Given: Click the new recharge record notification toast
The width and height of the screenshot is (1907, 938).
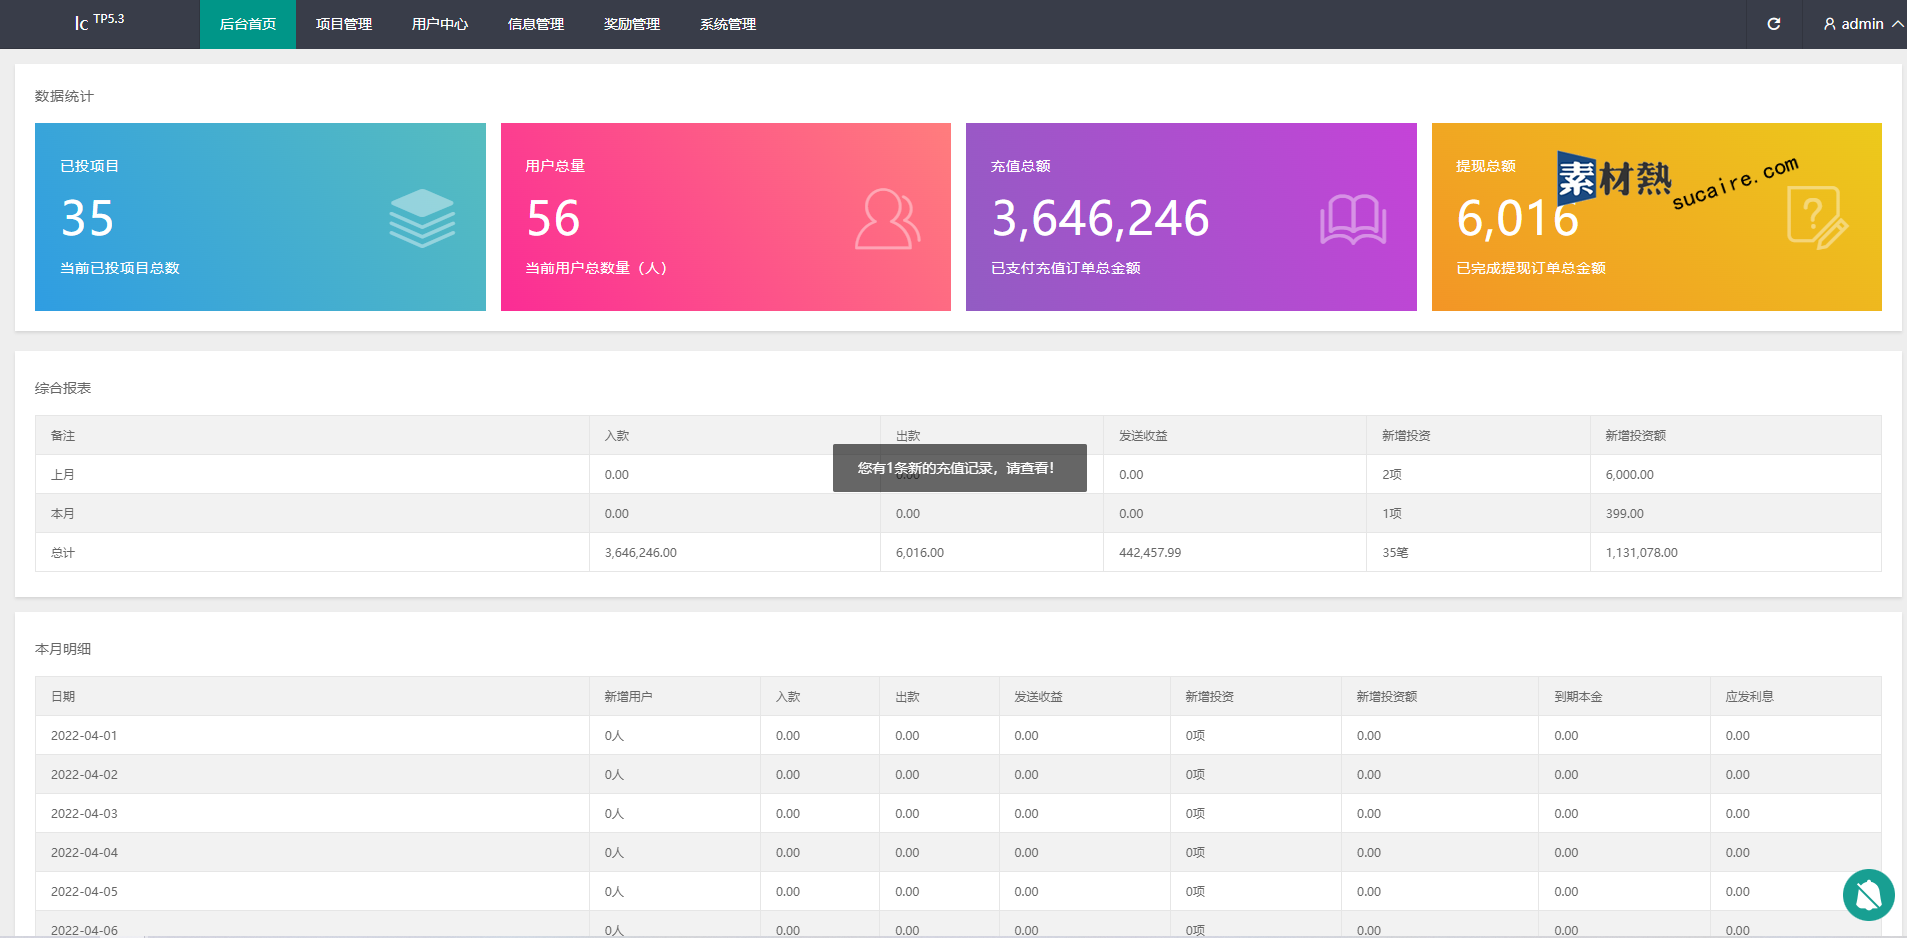Looking at the screenshot, I should pyautogui.click(x=960, y=468).
